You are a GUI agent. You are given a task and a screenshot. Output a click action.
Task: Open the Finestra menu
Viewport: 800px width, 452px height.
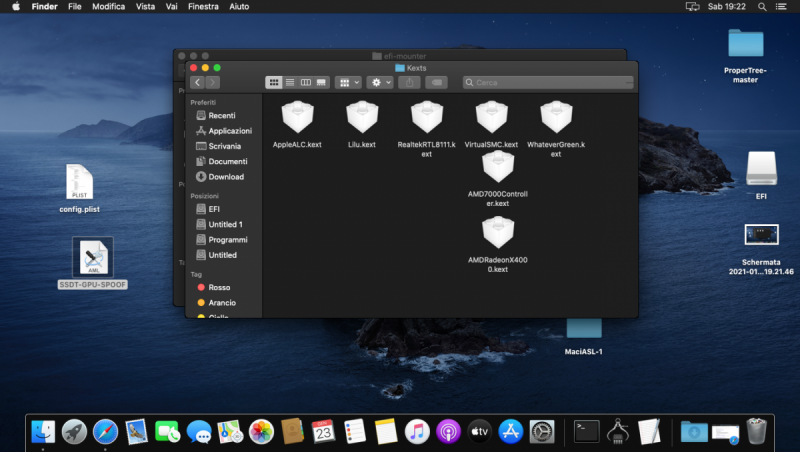[202, 6]
